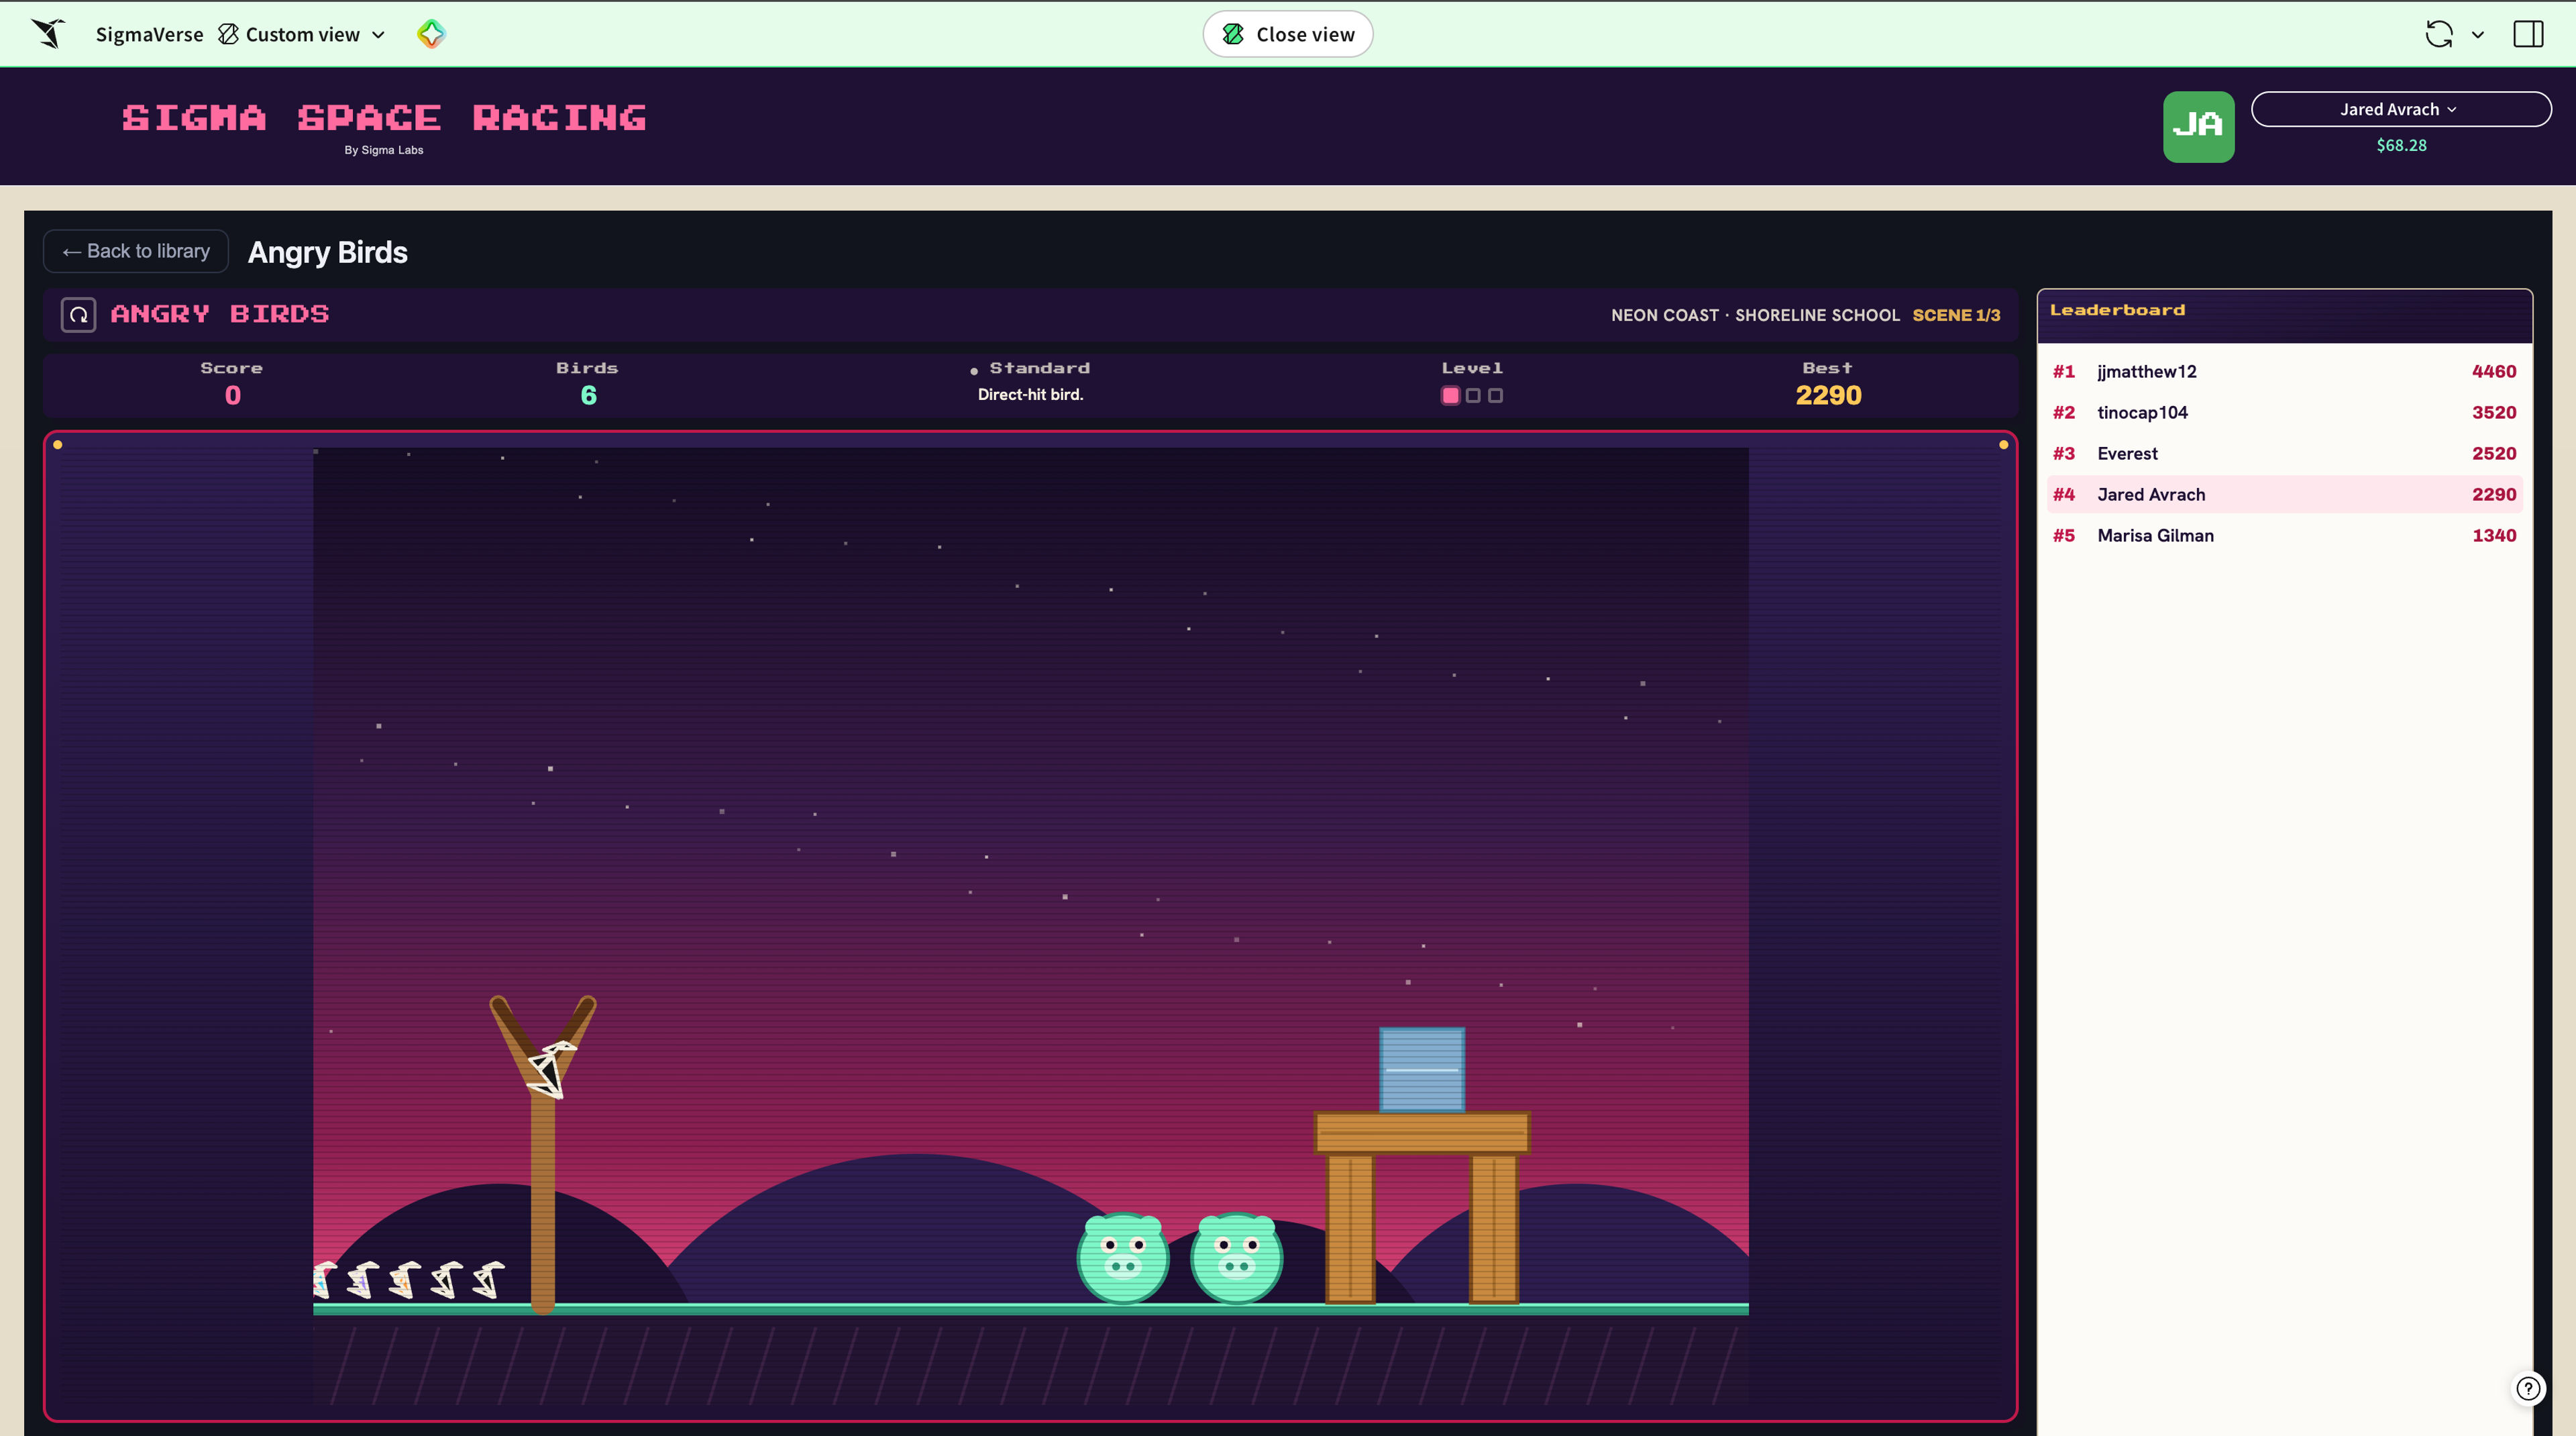Screen dimensions: 2576x1436
Task: Toggle the side panel layout icon
Action: [x=2528, y=34]
